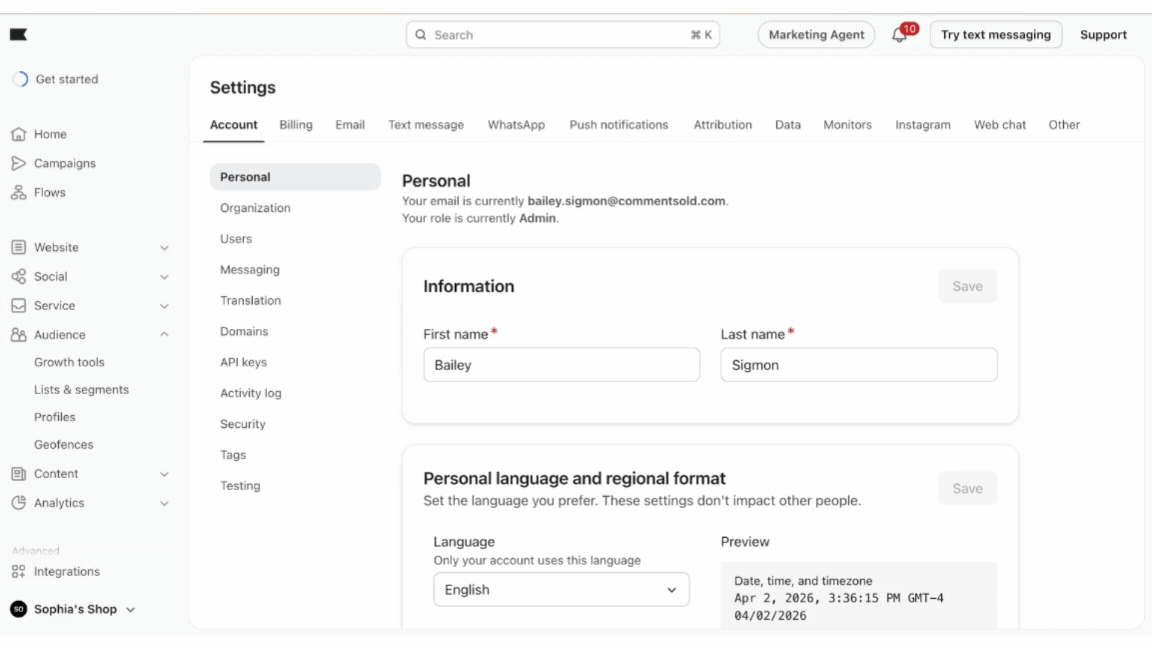
Task: Open the Attribution settings tab
Action: (722, 125)
